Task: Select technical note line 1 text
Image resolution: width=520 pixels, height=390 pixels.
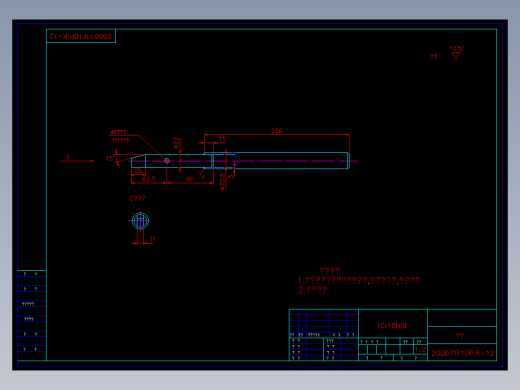Action: (x=360, y=281)
